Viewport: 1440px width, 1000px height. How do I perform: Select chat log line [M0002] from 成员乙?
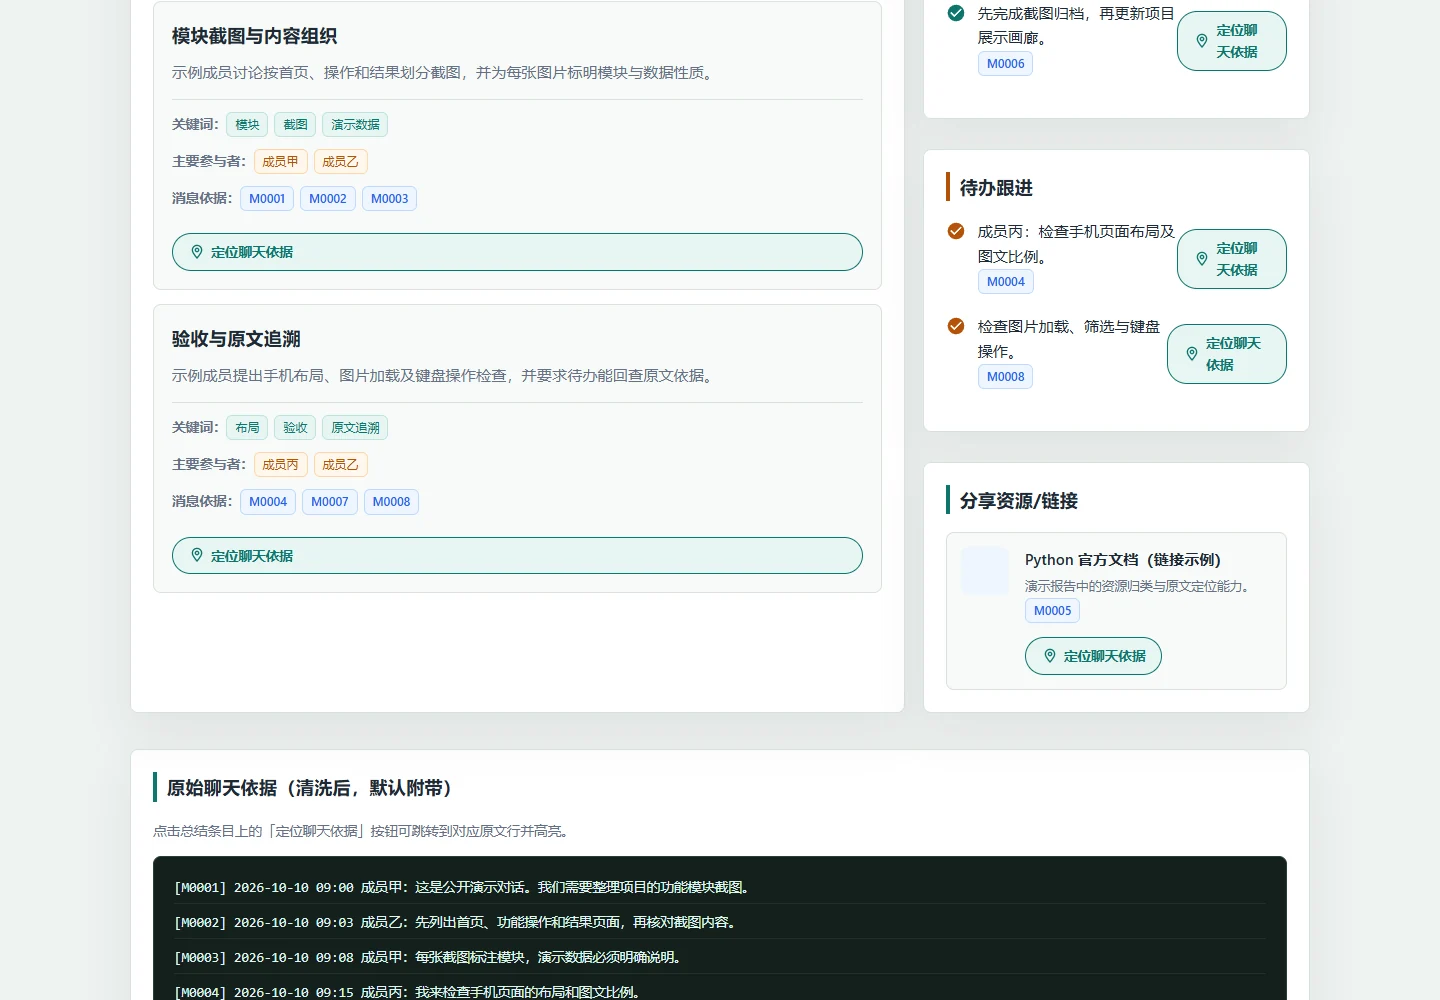pyautogui.click(x=720, y=922)
